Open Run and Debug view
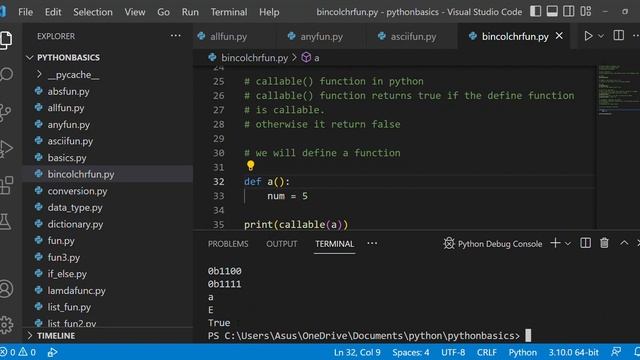 click(5, 149)
